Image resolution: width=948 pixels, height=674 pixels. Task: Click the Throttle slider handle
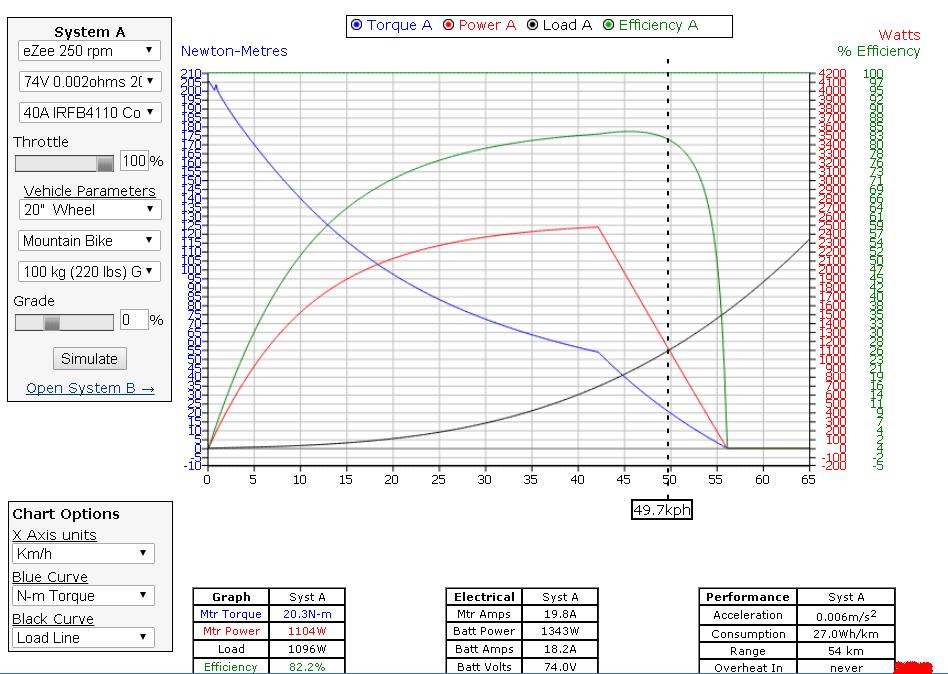click(x=104, y=162)
